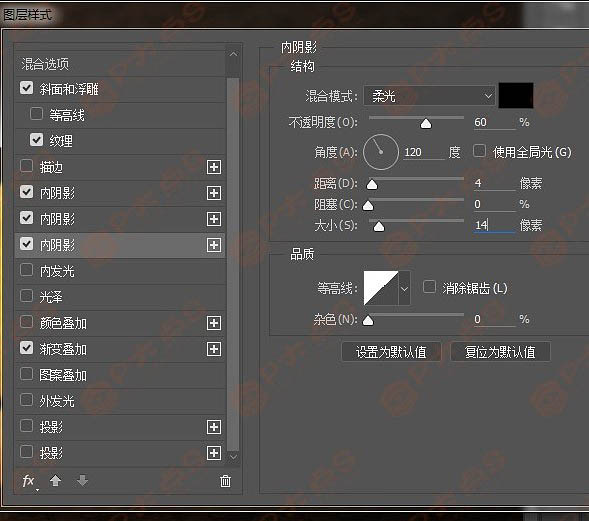The height and width of the screenshot is (521, 589).
Task: Move effect up with the up arrow
Action: pyautogui.click(x=56, y=480)
